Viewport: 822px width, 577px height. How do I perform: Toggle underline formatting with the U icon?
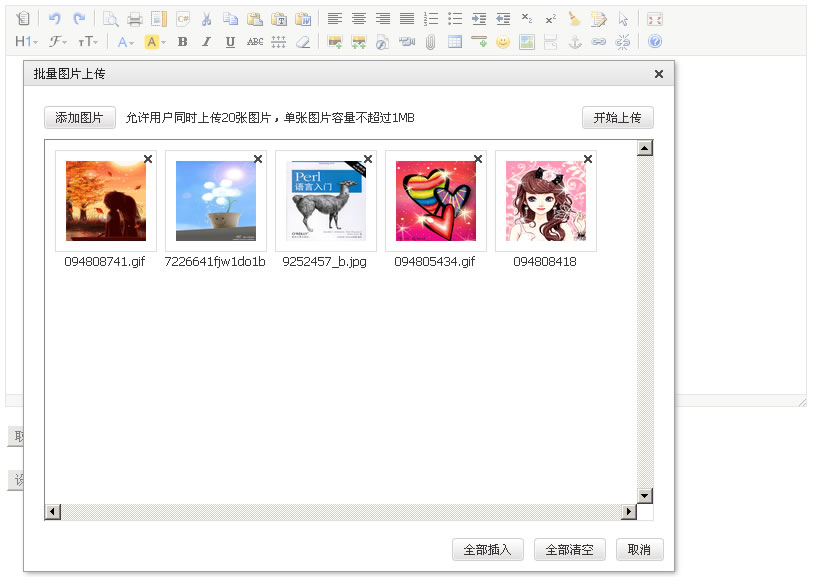tap(230, 41)
